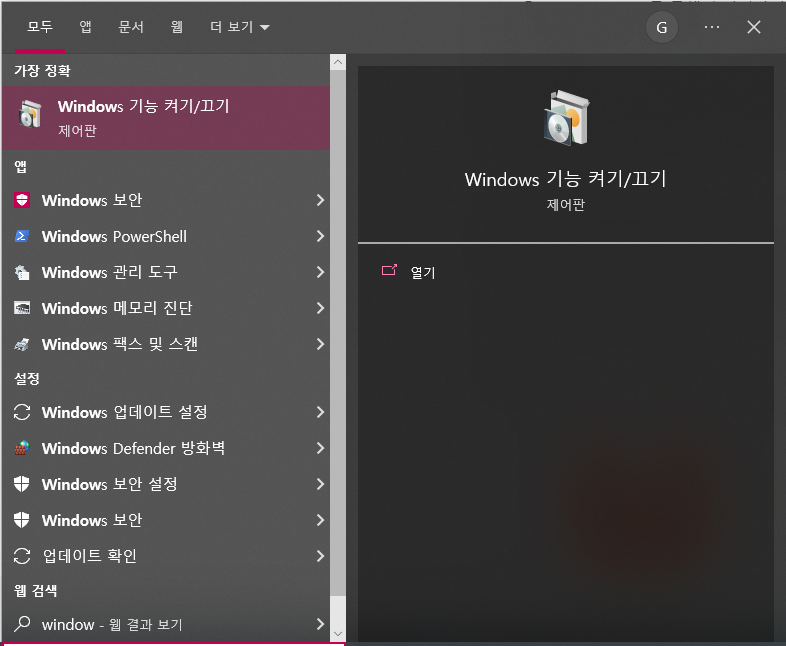Viewport: 786px width, 646px height.
Task: Select Windows 업데이트 설정 text
Action: 125,412
